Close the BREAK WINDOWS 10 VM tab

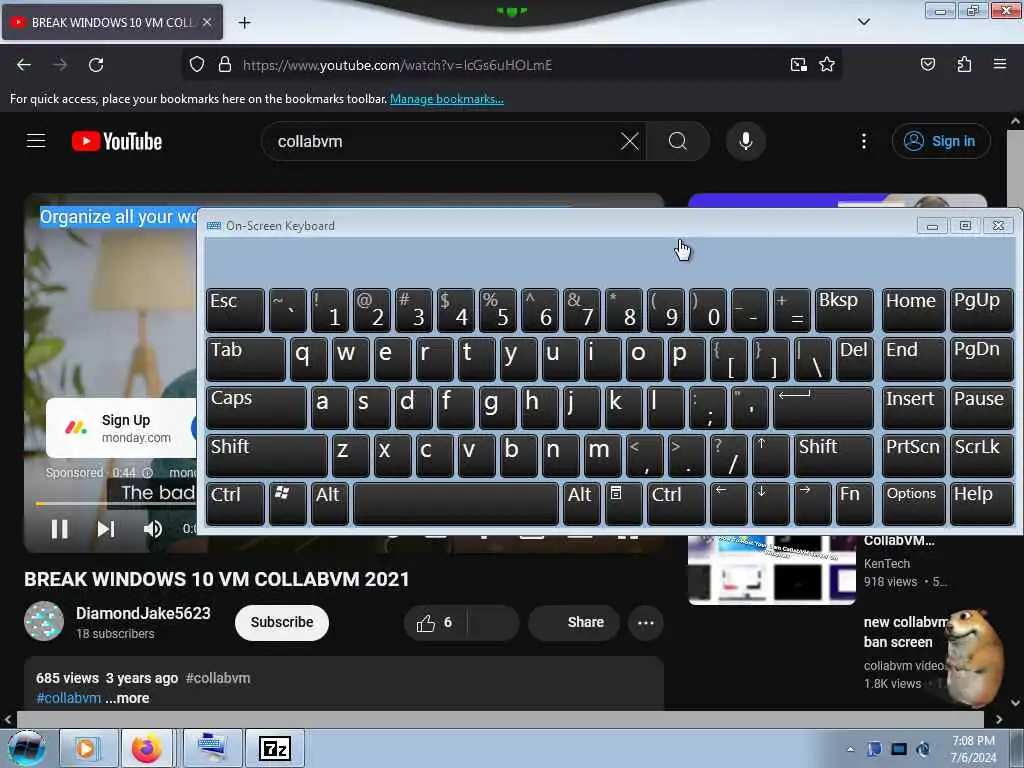(206, 22)
